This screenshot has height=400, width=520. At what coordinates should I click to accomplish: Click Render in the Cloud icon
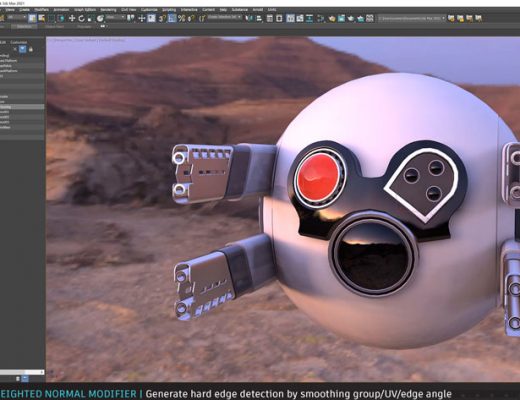coord(360,18)
